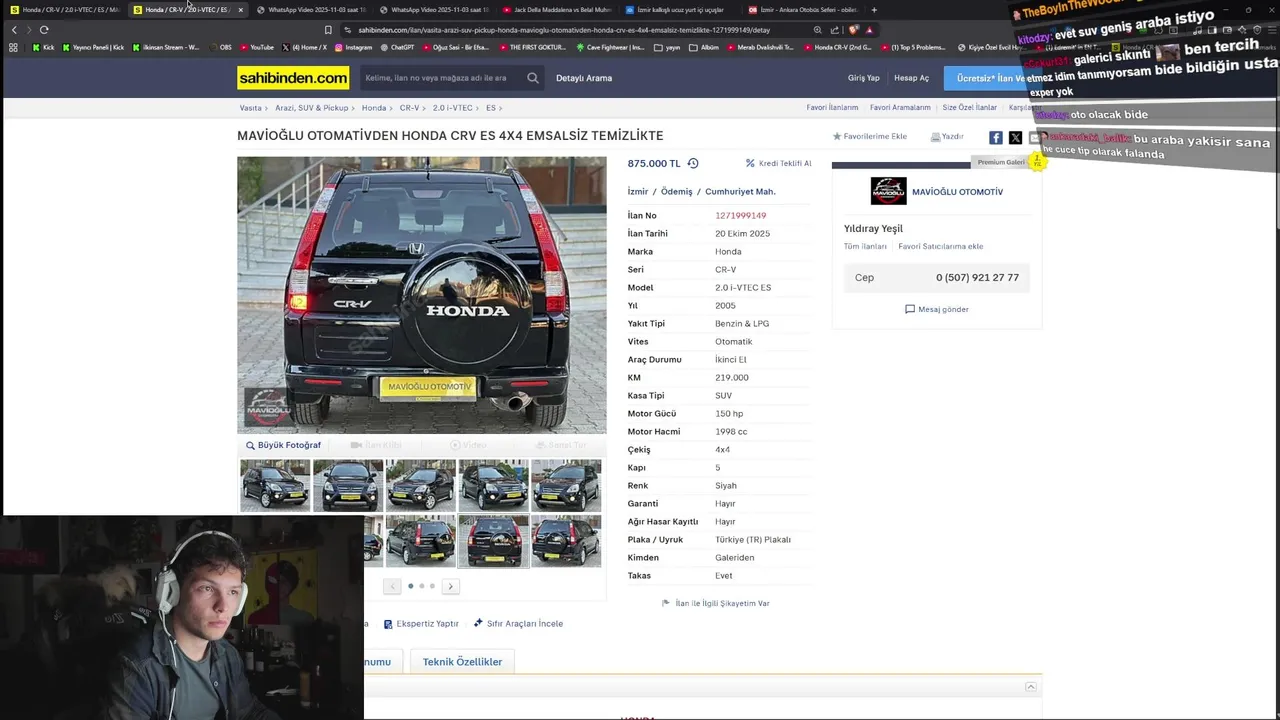Report listing via İlan ile İlgili Şikayetim Var

(716, 603)
